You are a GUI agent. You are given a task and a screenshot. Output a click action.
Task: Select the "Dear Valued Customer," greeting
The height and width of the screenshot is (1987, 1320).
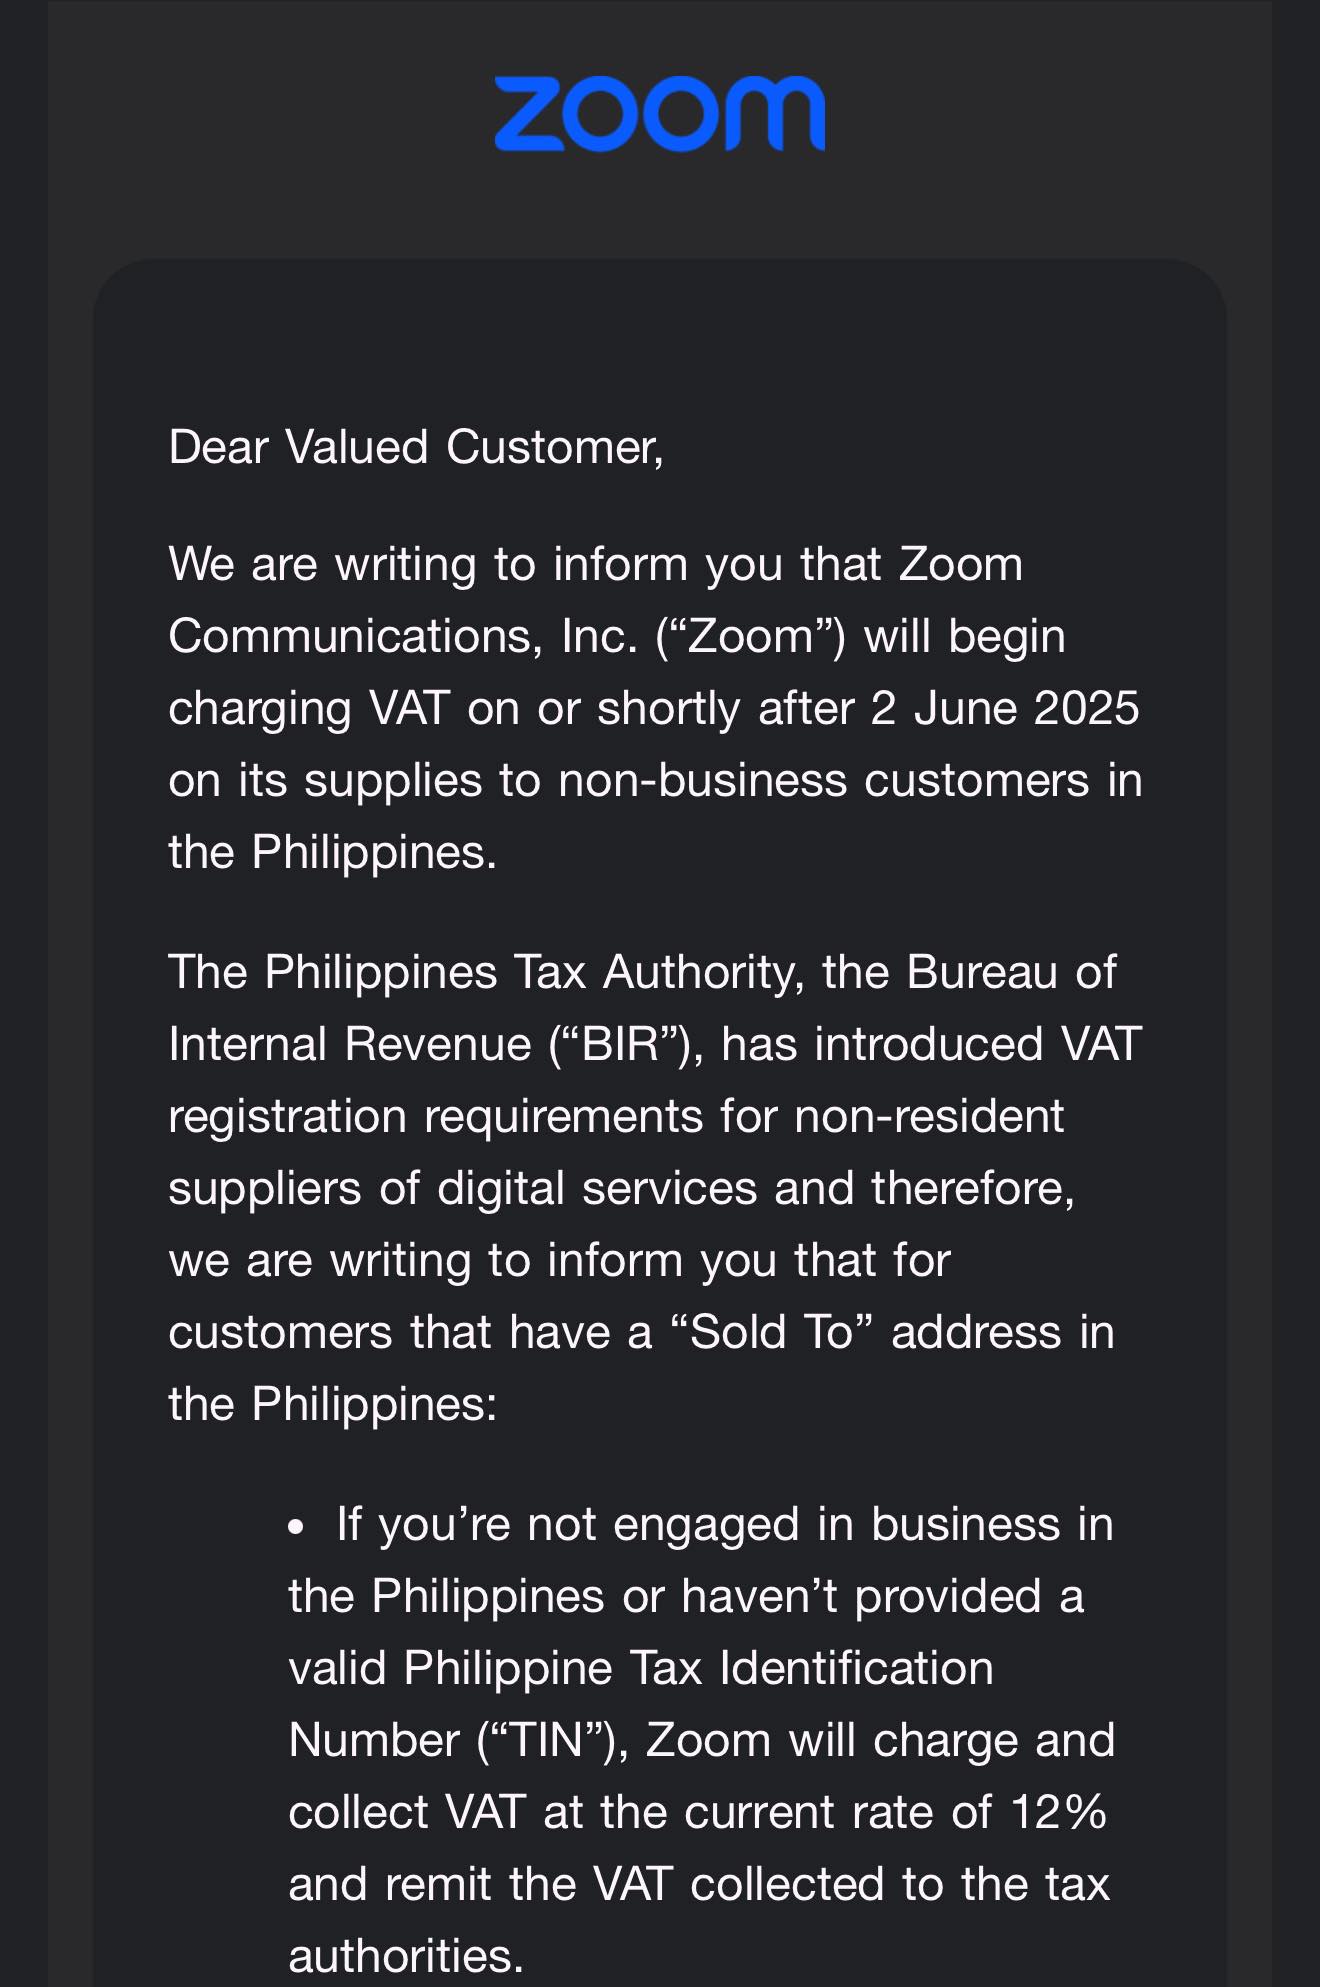tap(416, 447)
